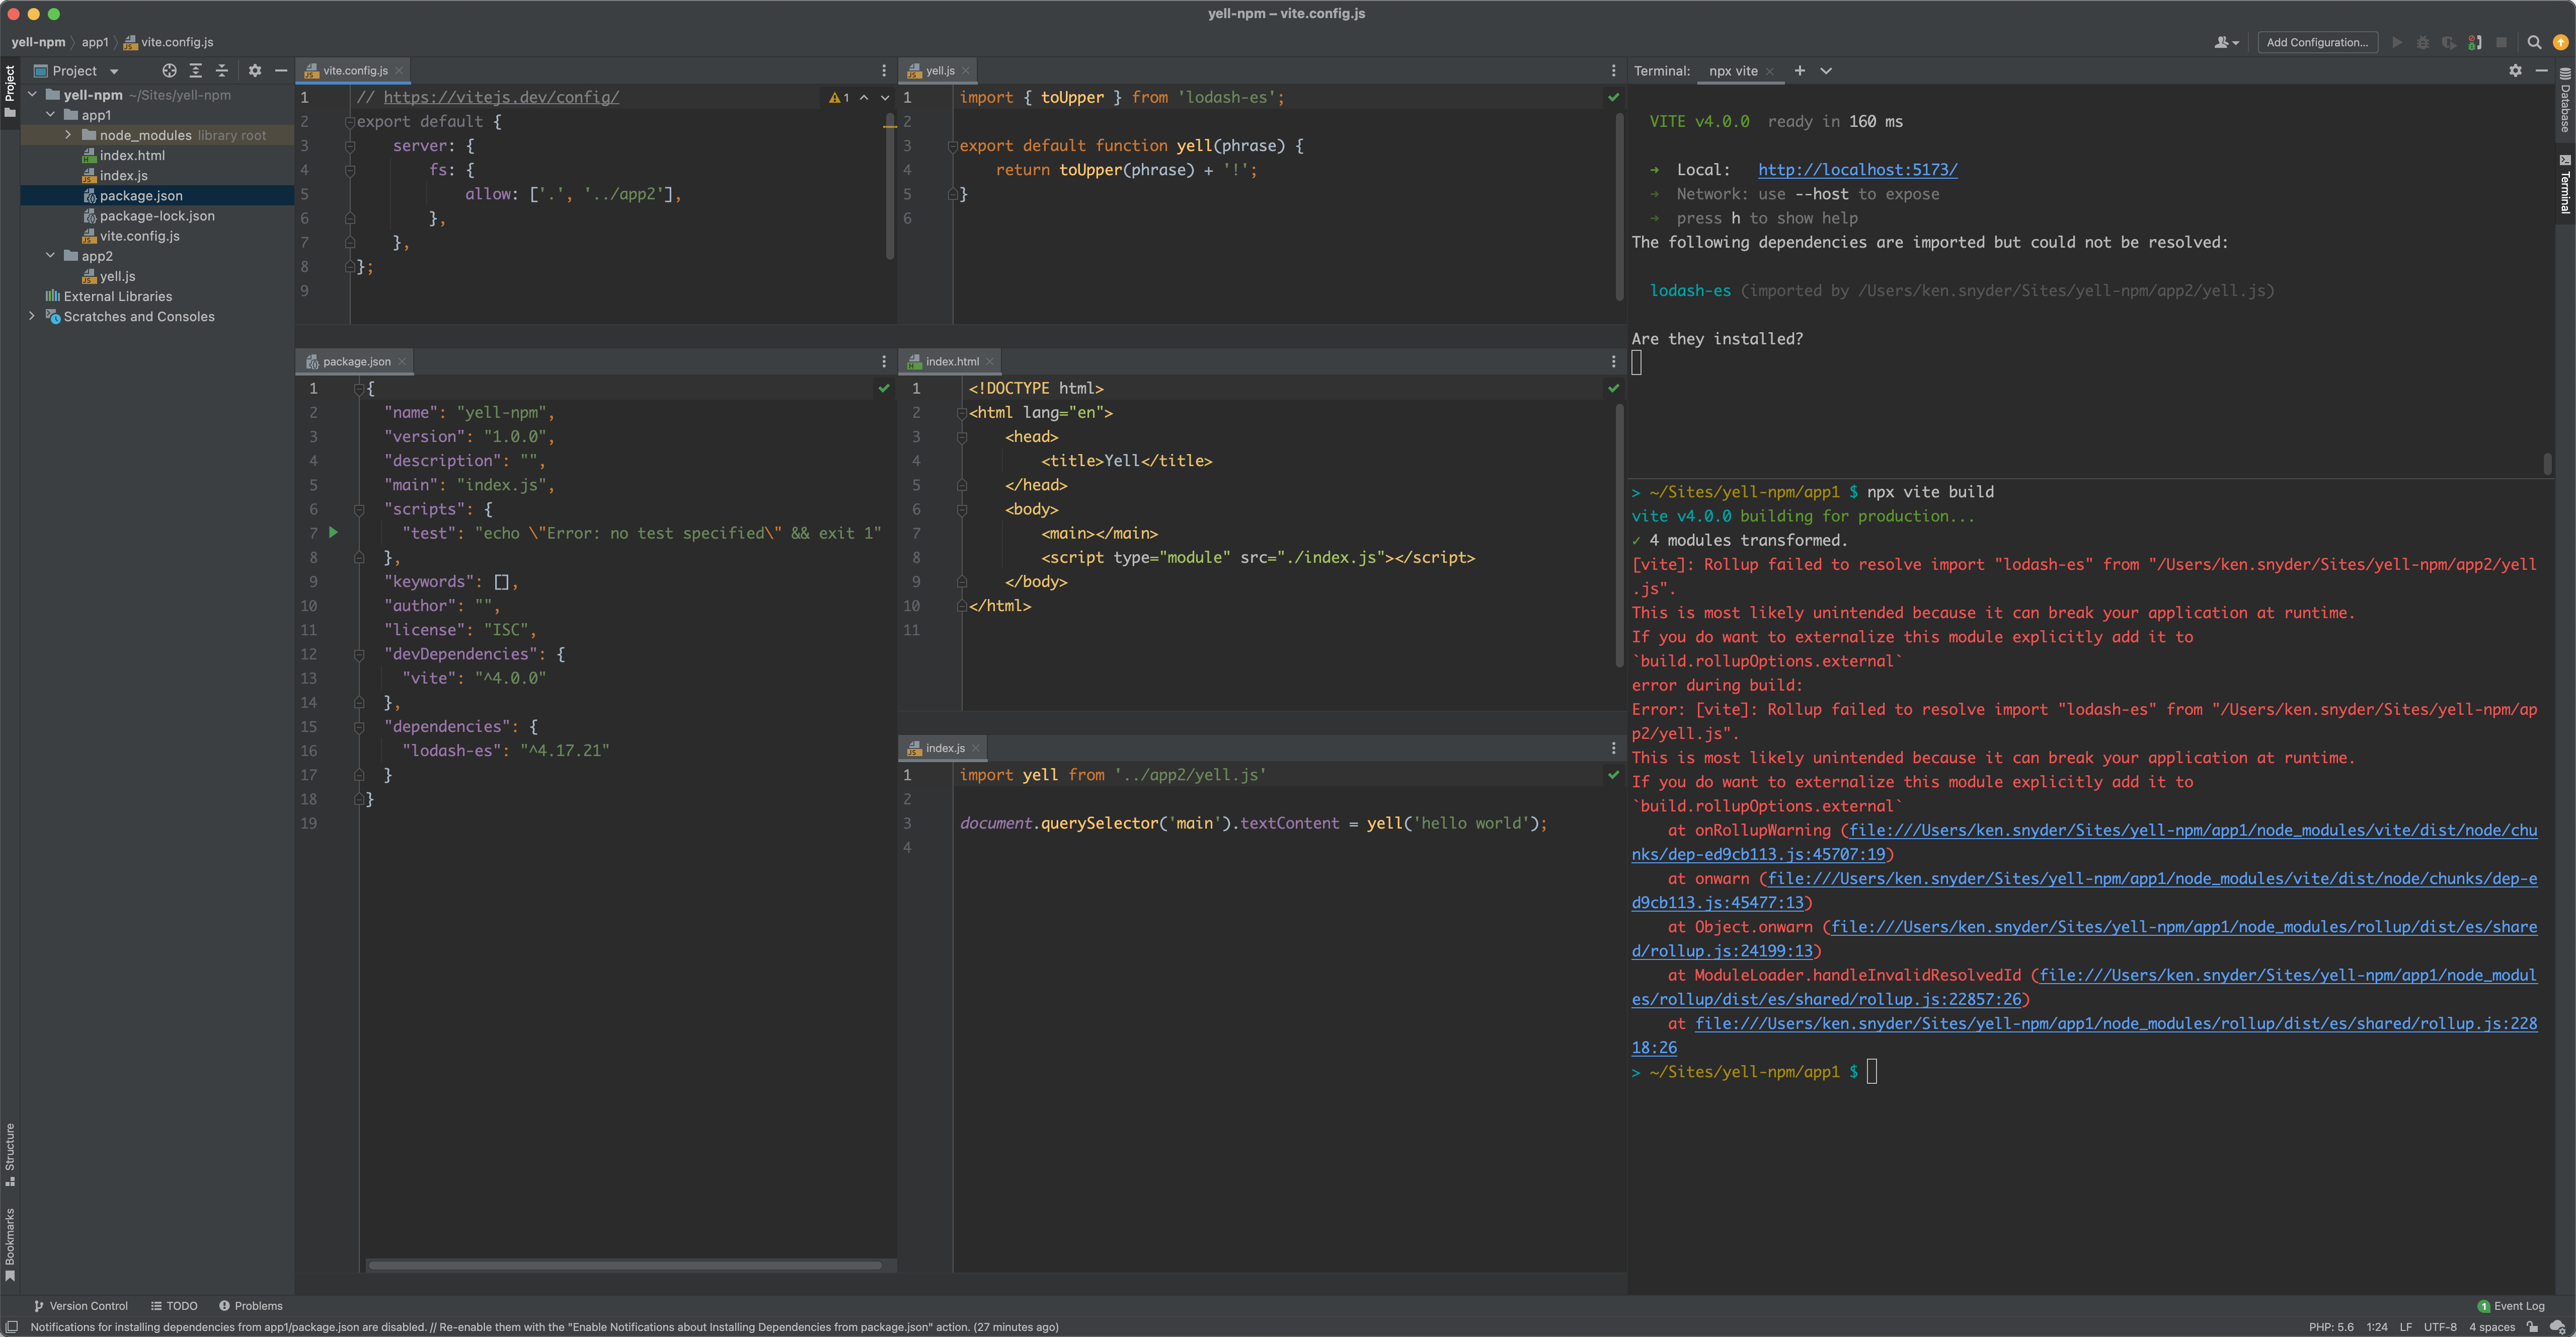Fold devDependencies block in package.json
The width and height of the screenshot is (2576, 1337).
[x=359, y=654]
